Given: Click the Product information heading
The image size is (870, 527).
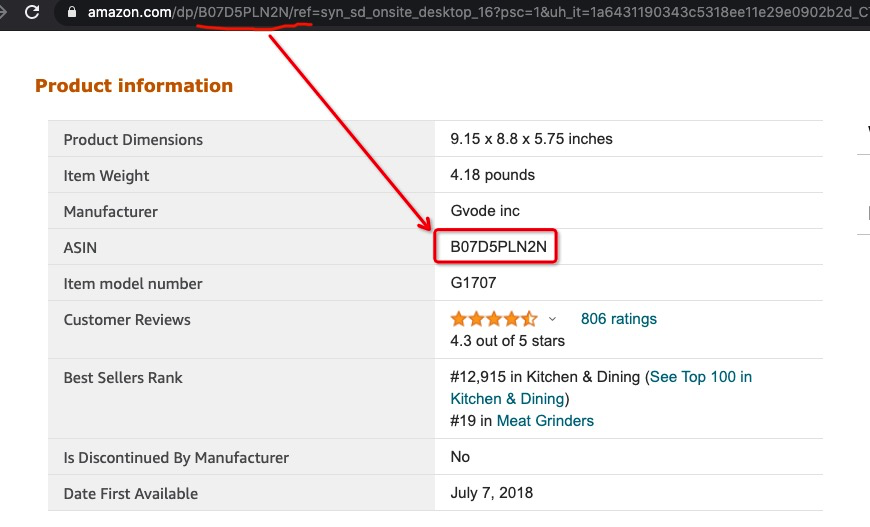Looking at the screenshot, I should pos(134,86).
